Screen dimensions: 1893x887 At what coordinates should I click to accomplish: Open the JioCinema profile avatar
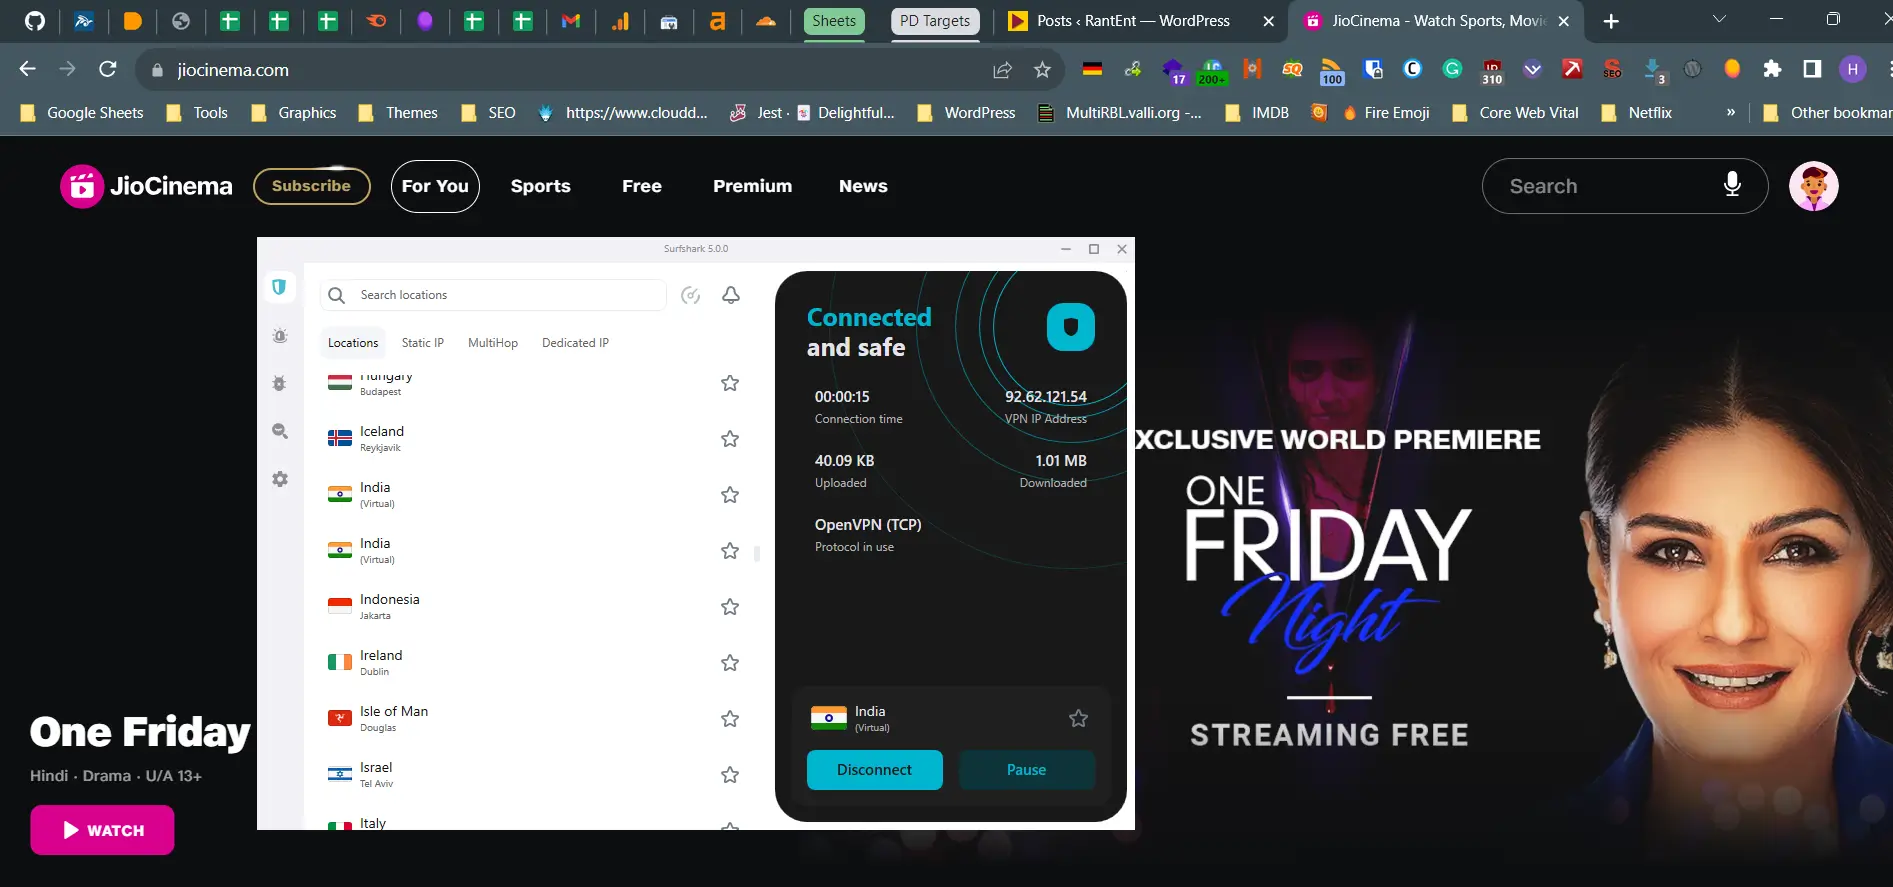[1814, 186]
